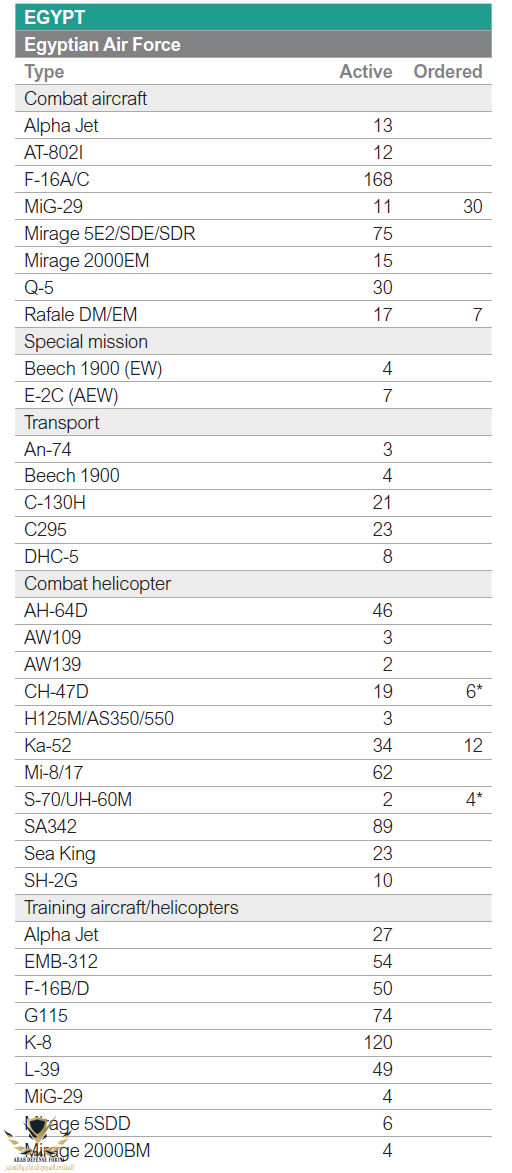Click the E-2C (AEW) row
This screenshot has height=1173, width=512.
tap(254, 396)
